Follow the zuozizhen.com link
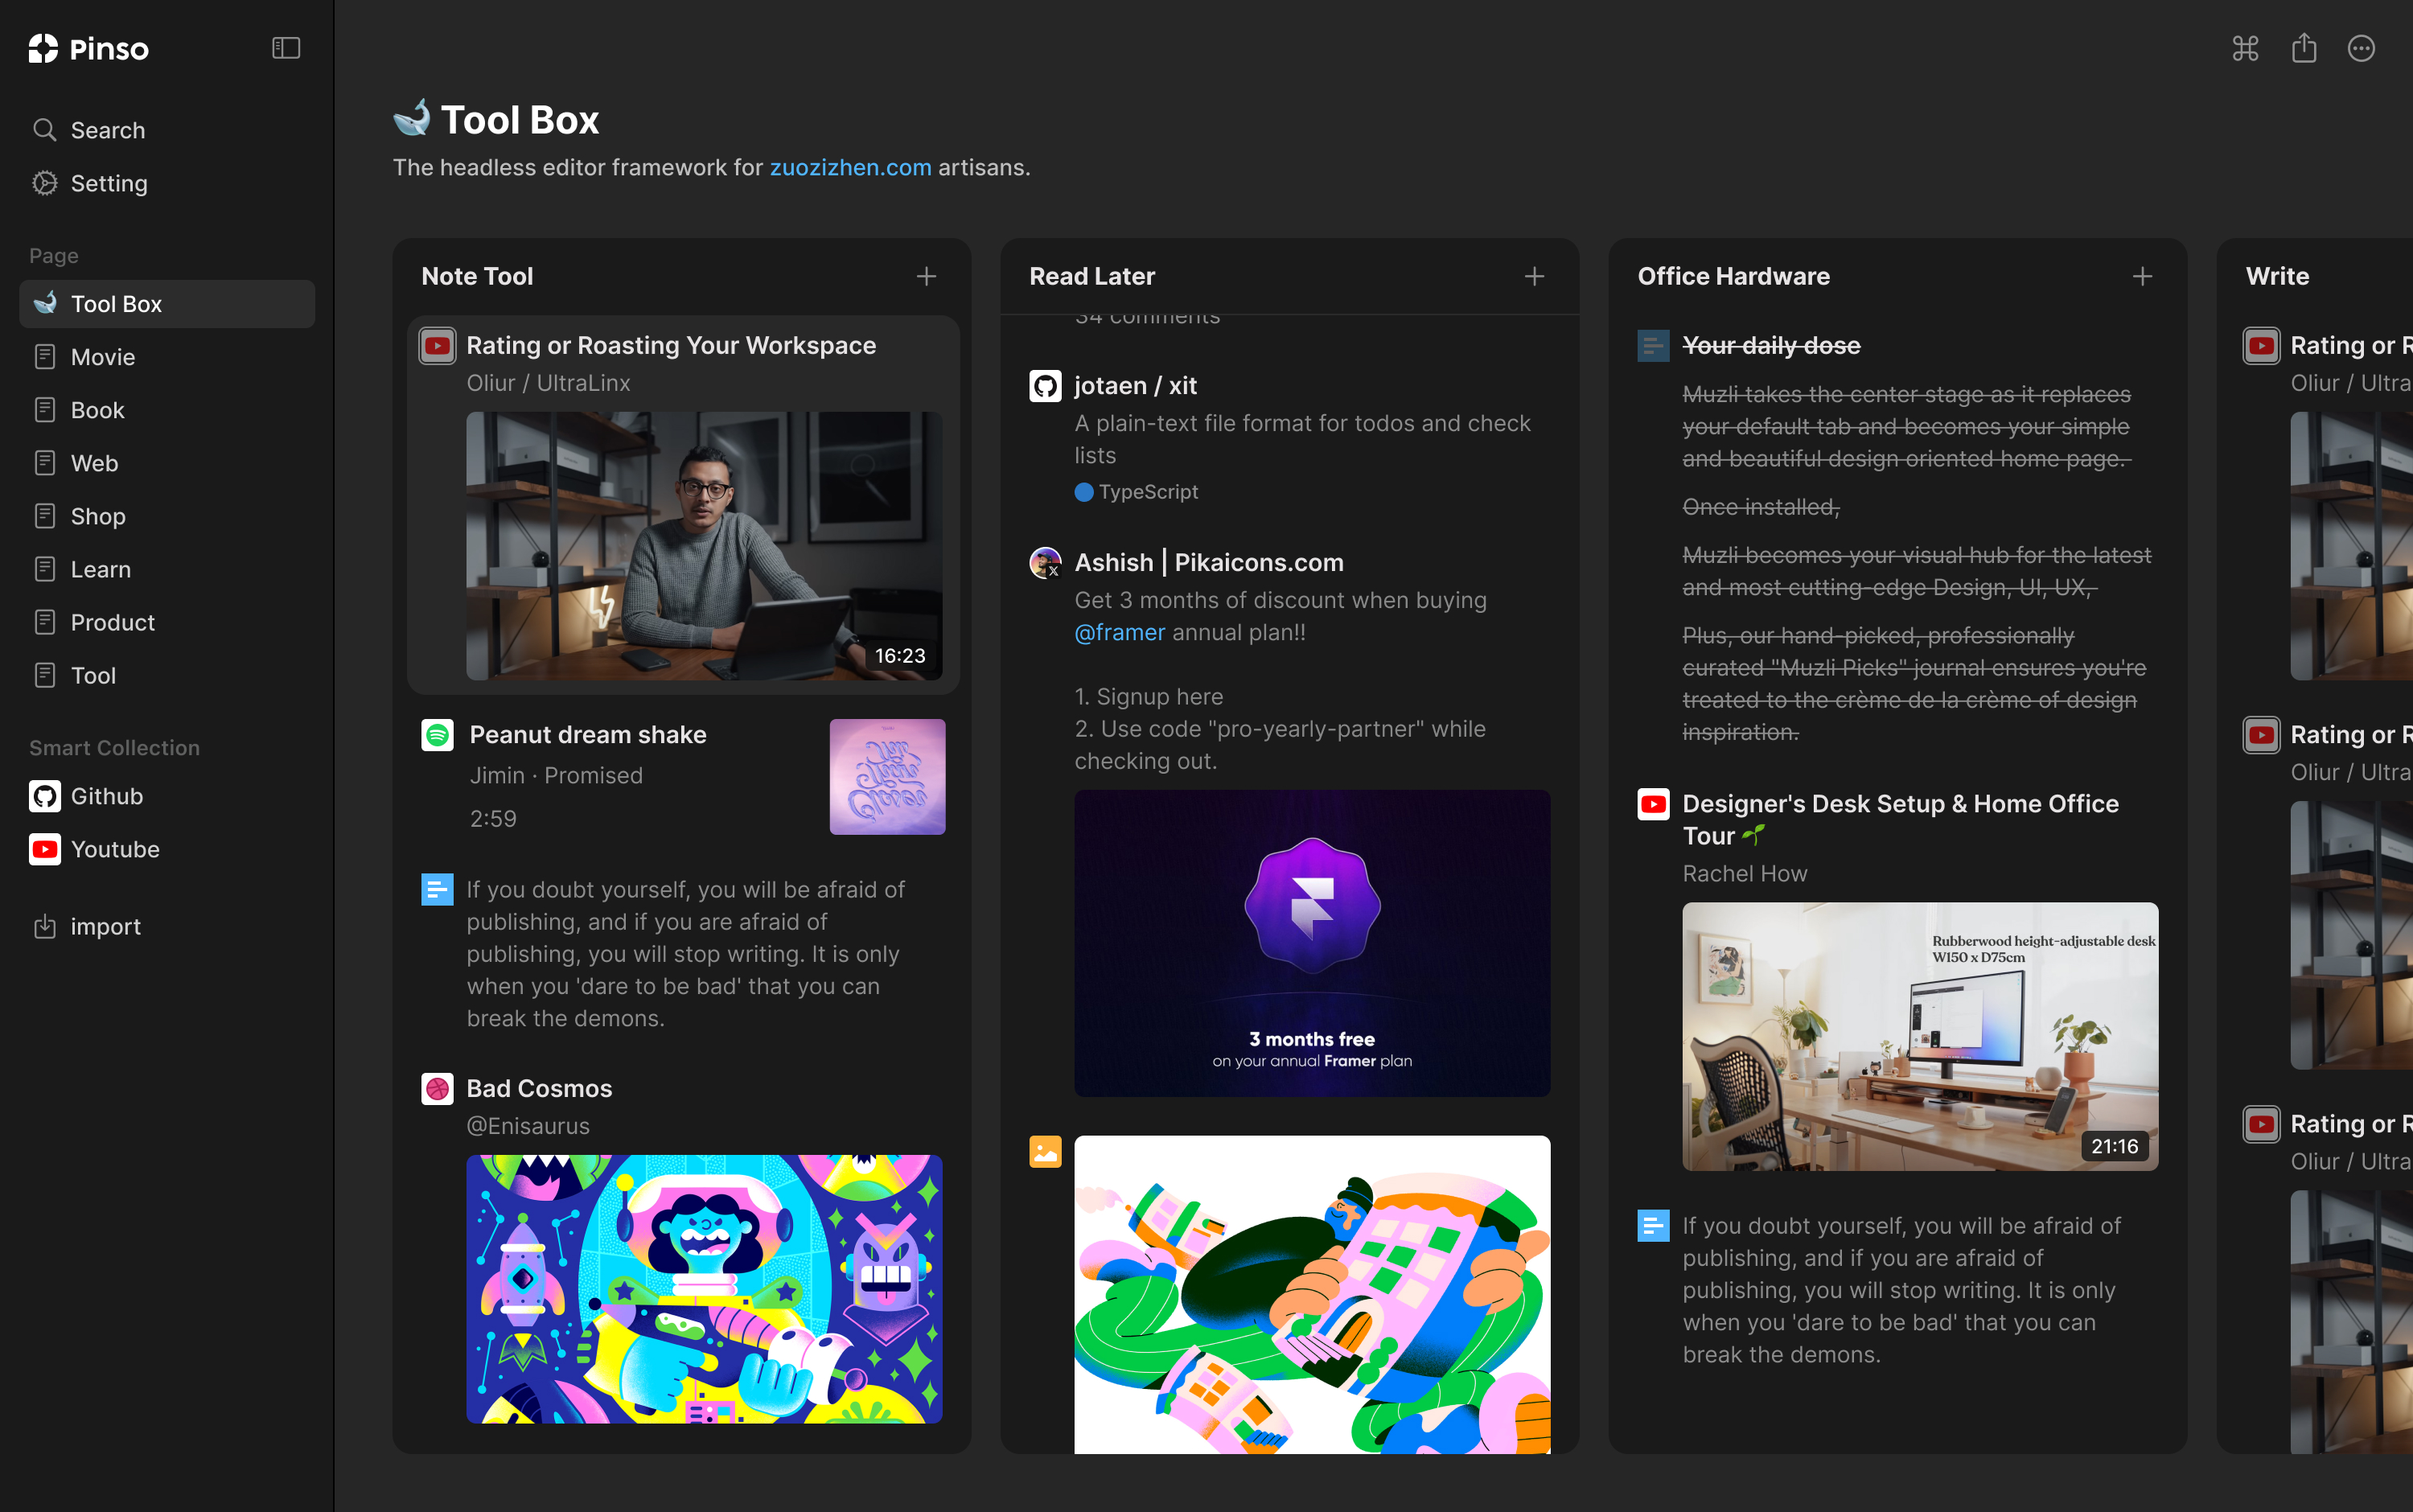Viewport: 2413px width, 1512px height. 850,167
